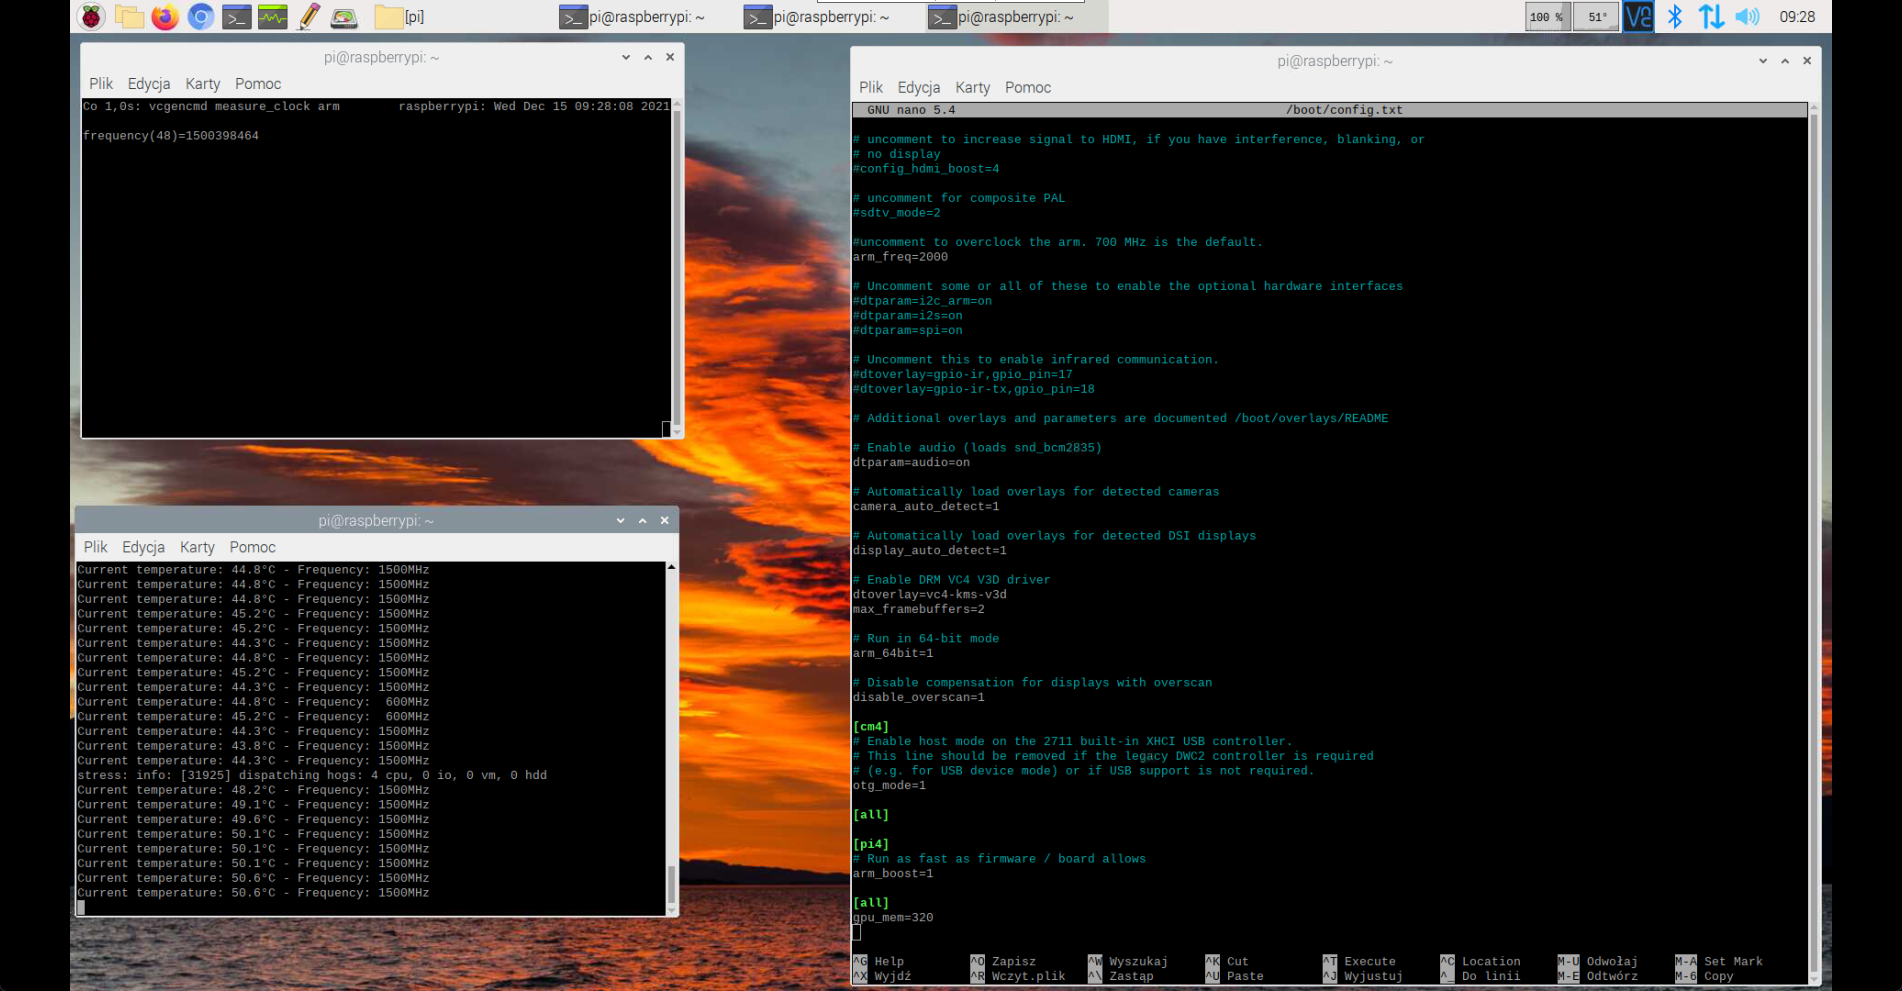Switch to the [pi] folder window
Viewport: 1902px width, 991px height.
400,16
